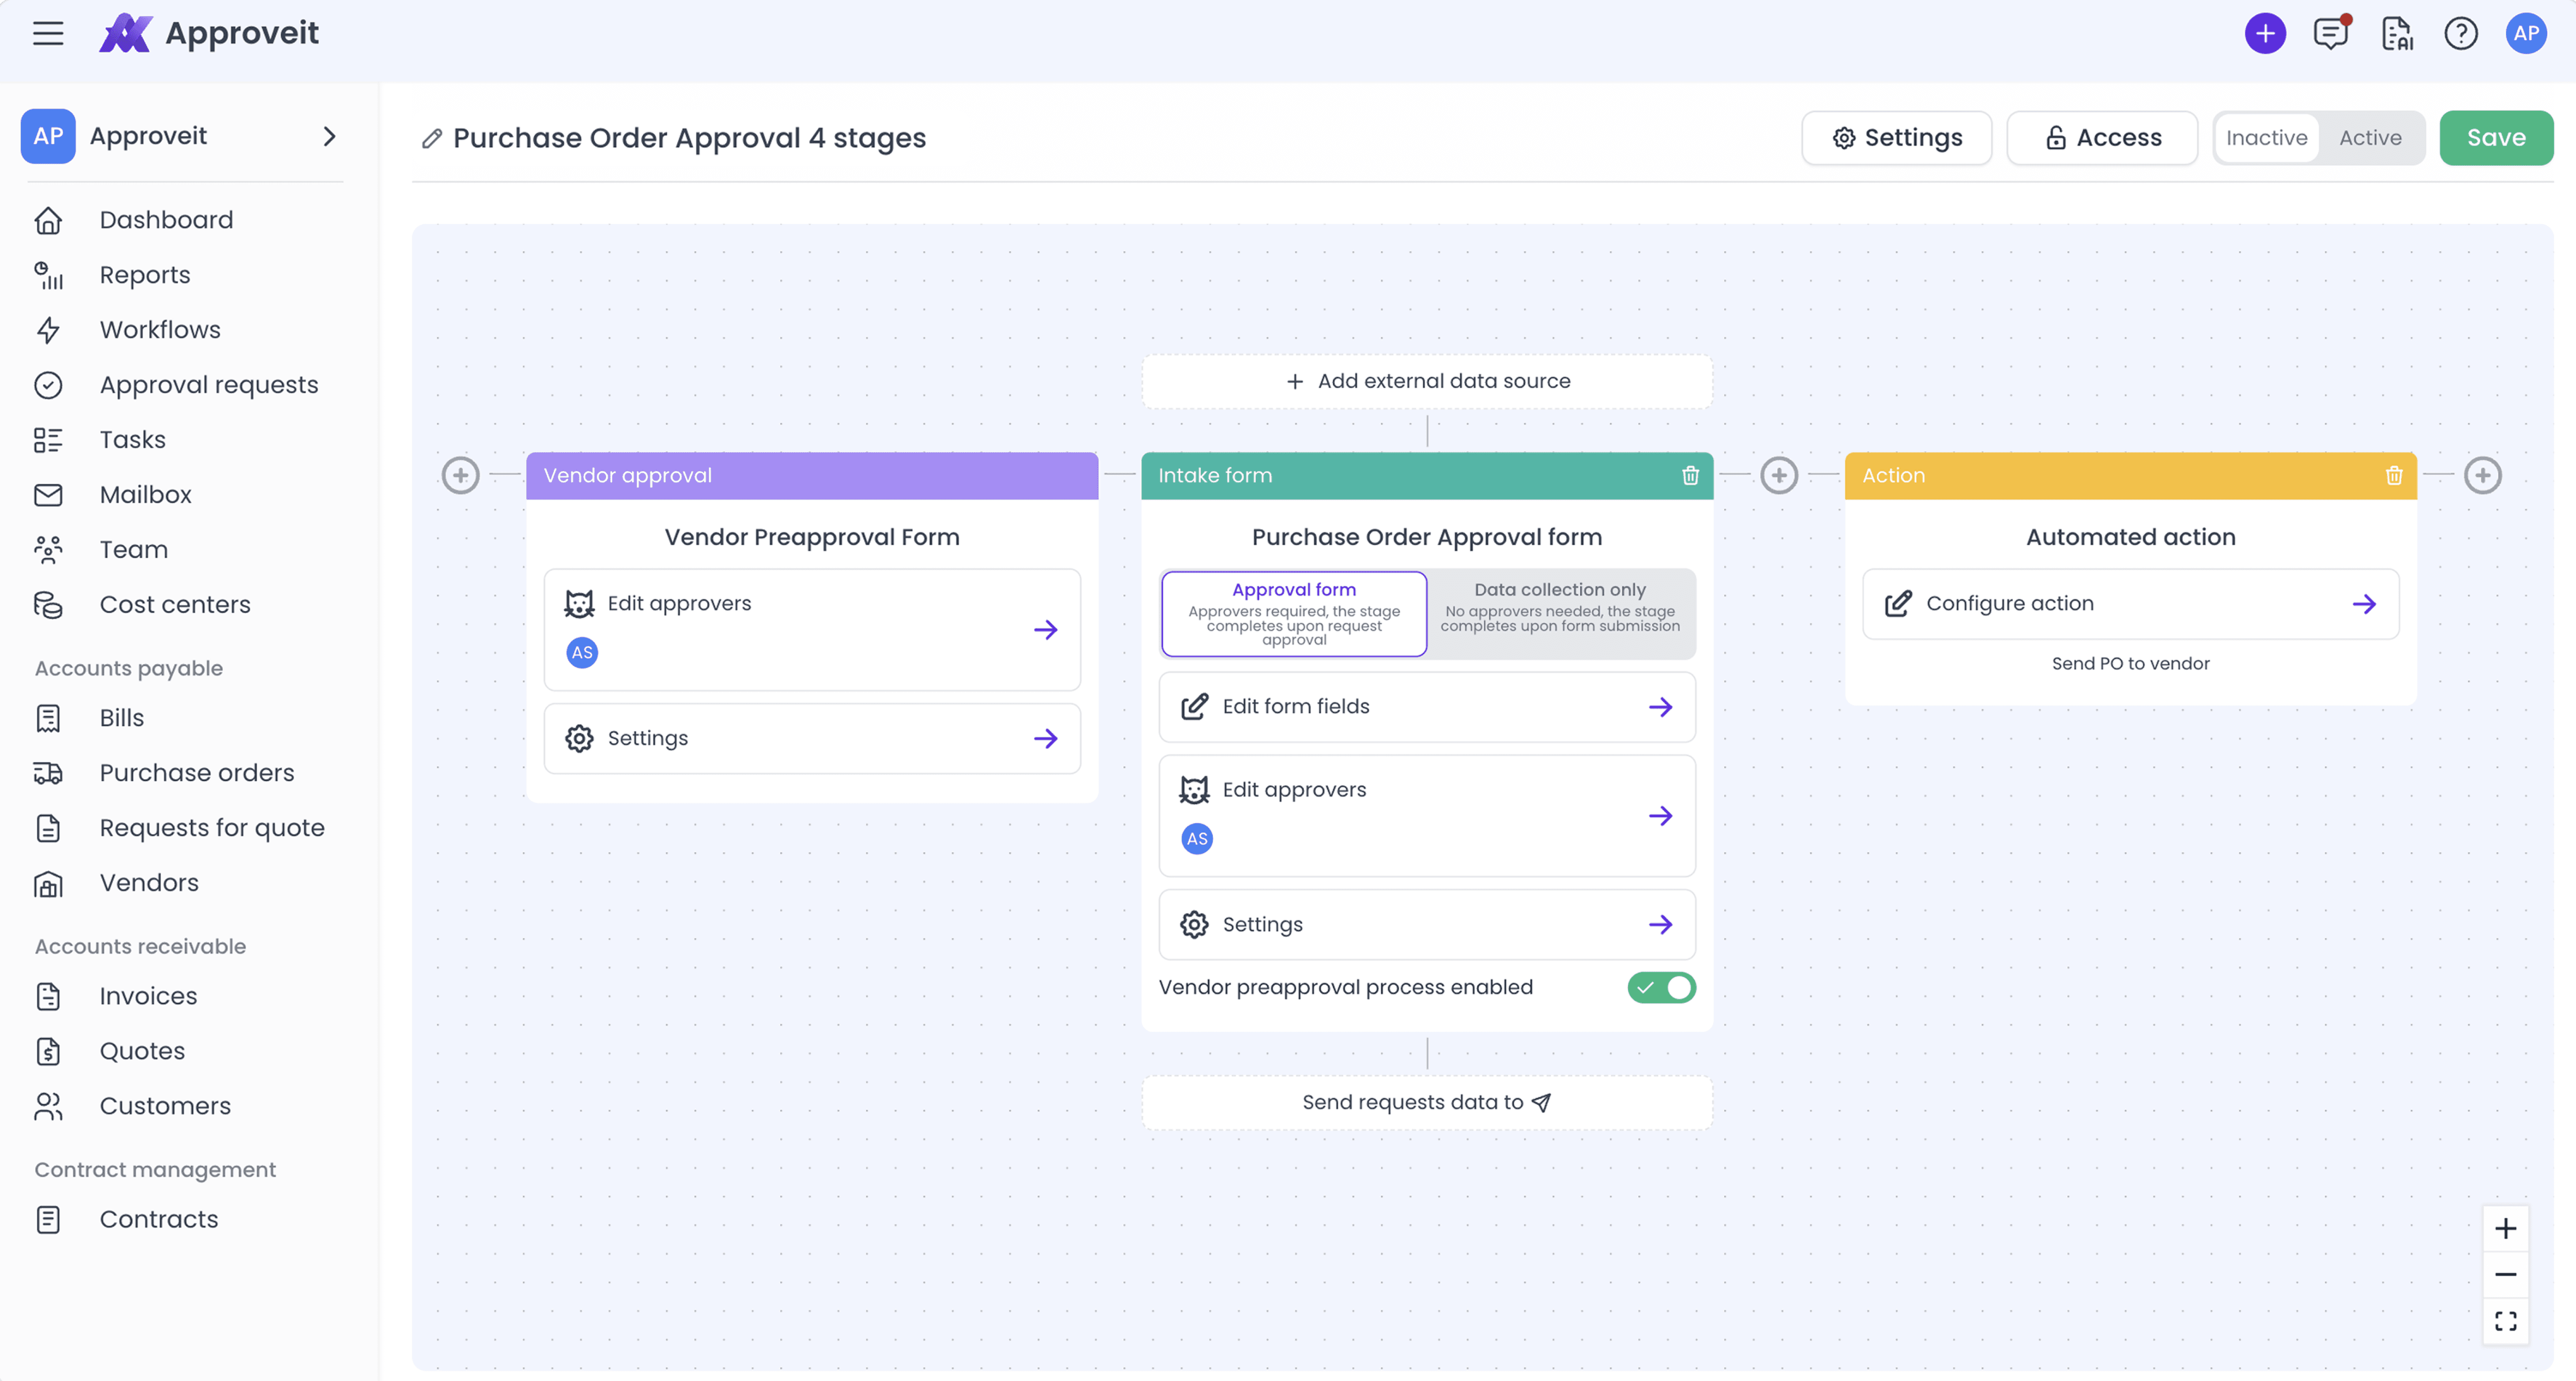The width and height of the screenshot is (2576, 1381).
Task: Click the Purchase Order Approval 4 stages title
Action: (689, 138)
